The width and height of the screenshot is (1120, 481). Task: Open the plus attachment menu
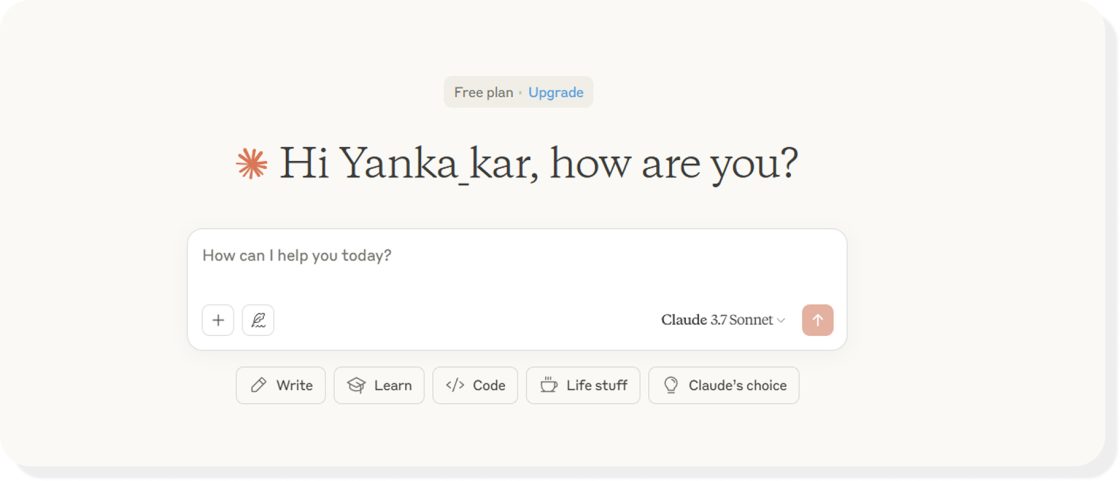[x=218, y=320]
